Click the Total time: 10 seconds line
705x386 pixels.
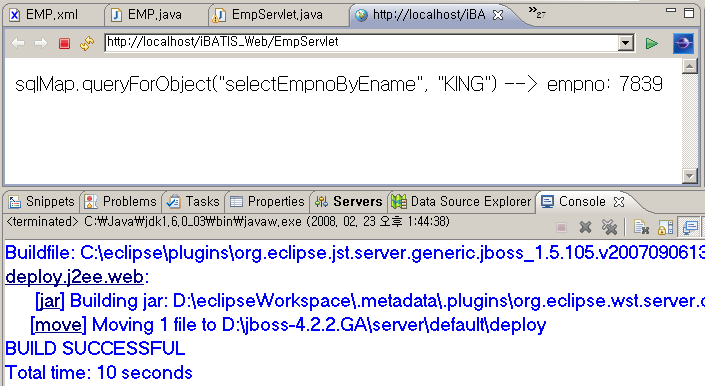point(99,373)
